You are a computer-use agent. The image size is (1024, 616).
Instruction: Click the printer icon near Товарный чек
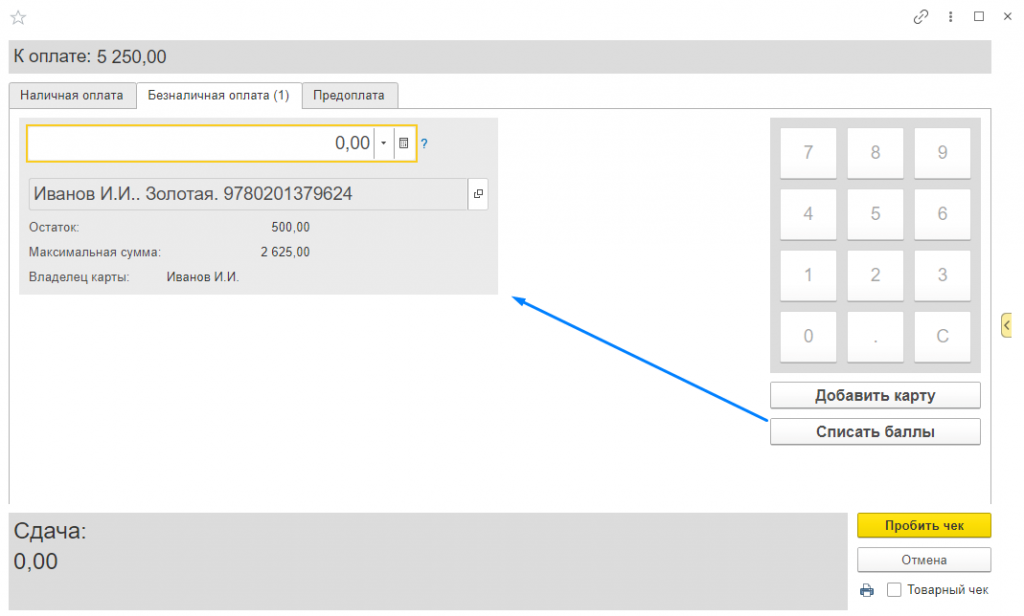click(867, 591)
